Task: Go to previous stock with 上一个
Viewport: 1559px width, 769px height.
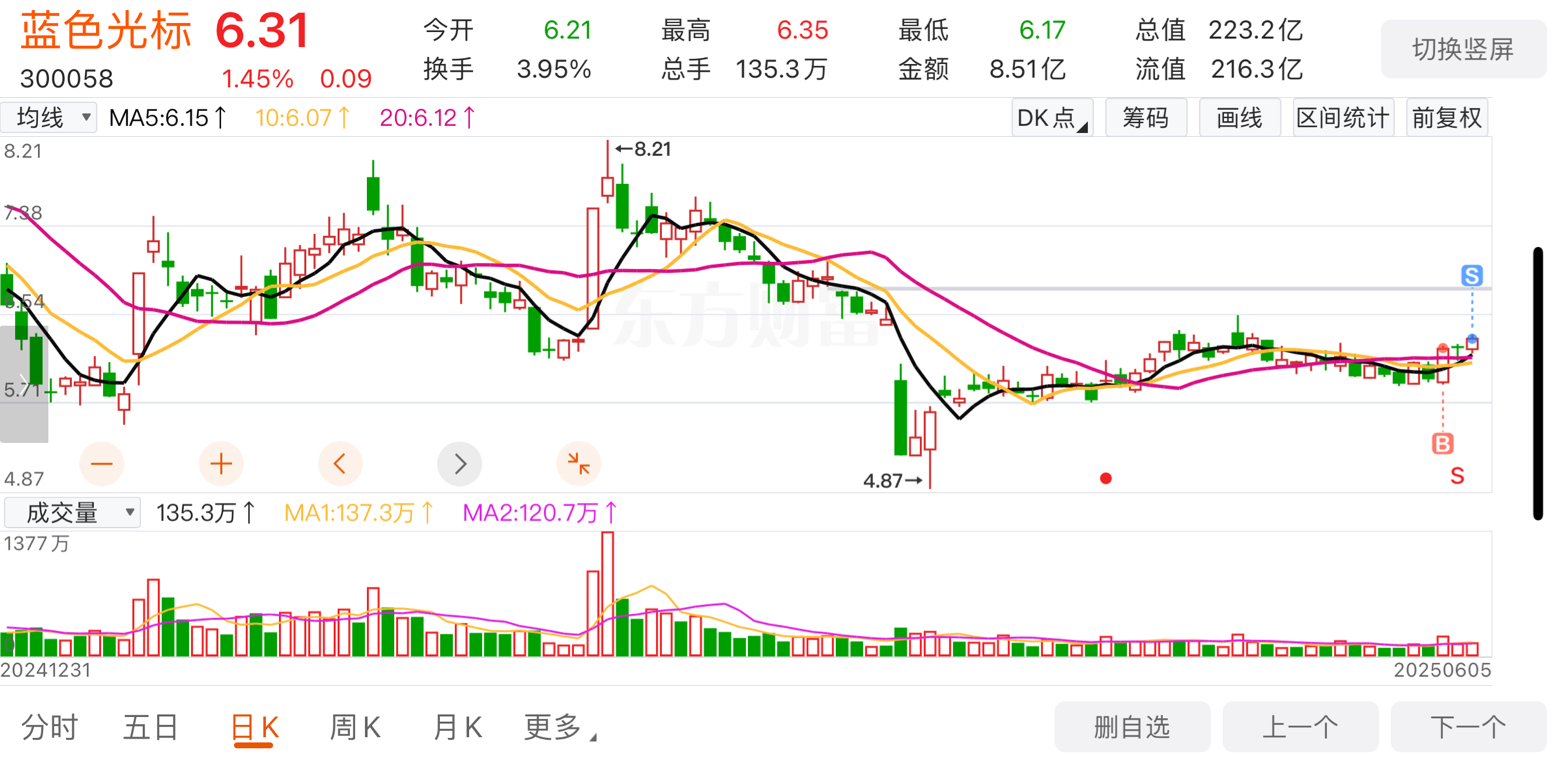Action: tap(1300, 727)
